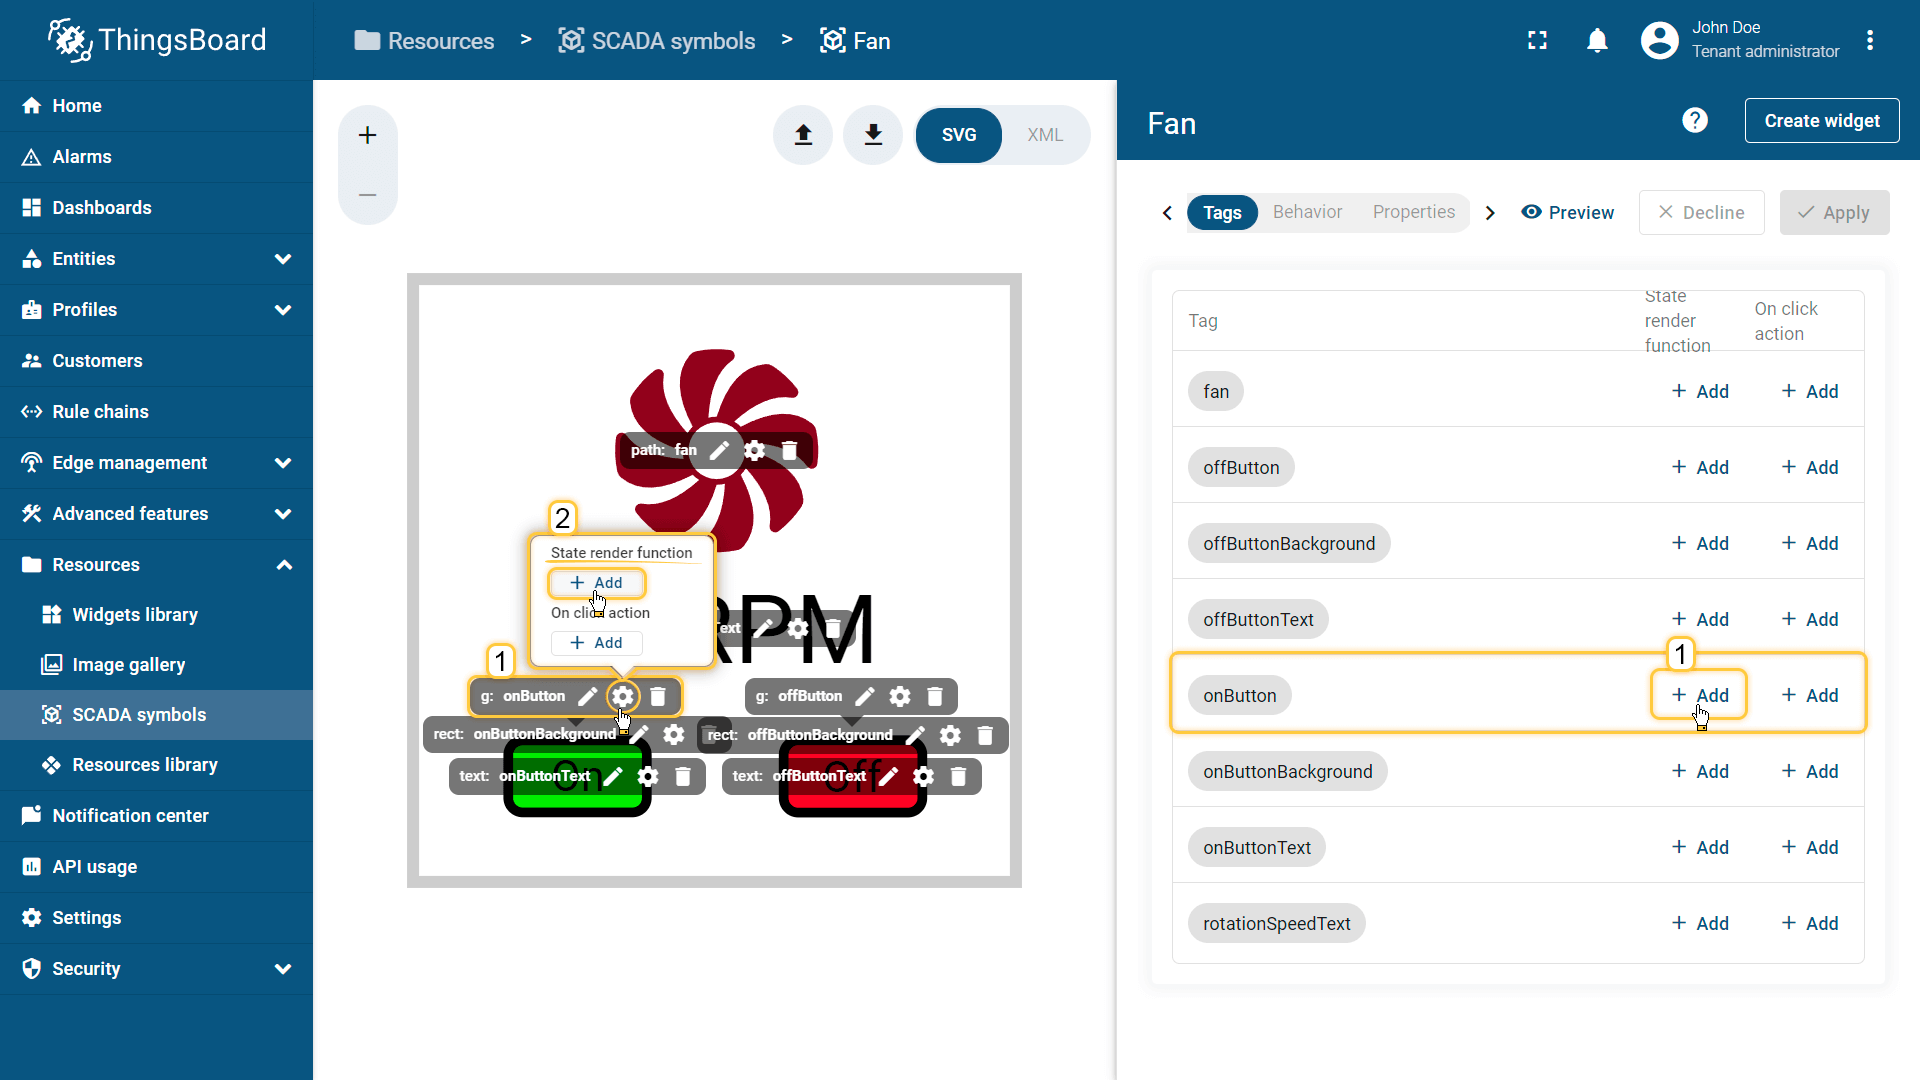Delete the offButton tag with the trash icon
The width and height of the screenshot is (1920, 1080).
pyautogui.click(x=935, y=696)
